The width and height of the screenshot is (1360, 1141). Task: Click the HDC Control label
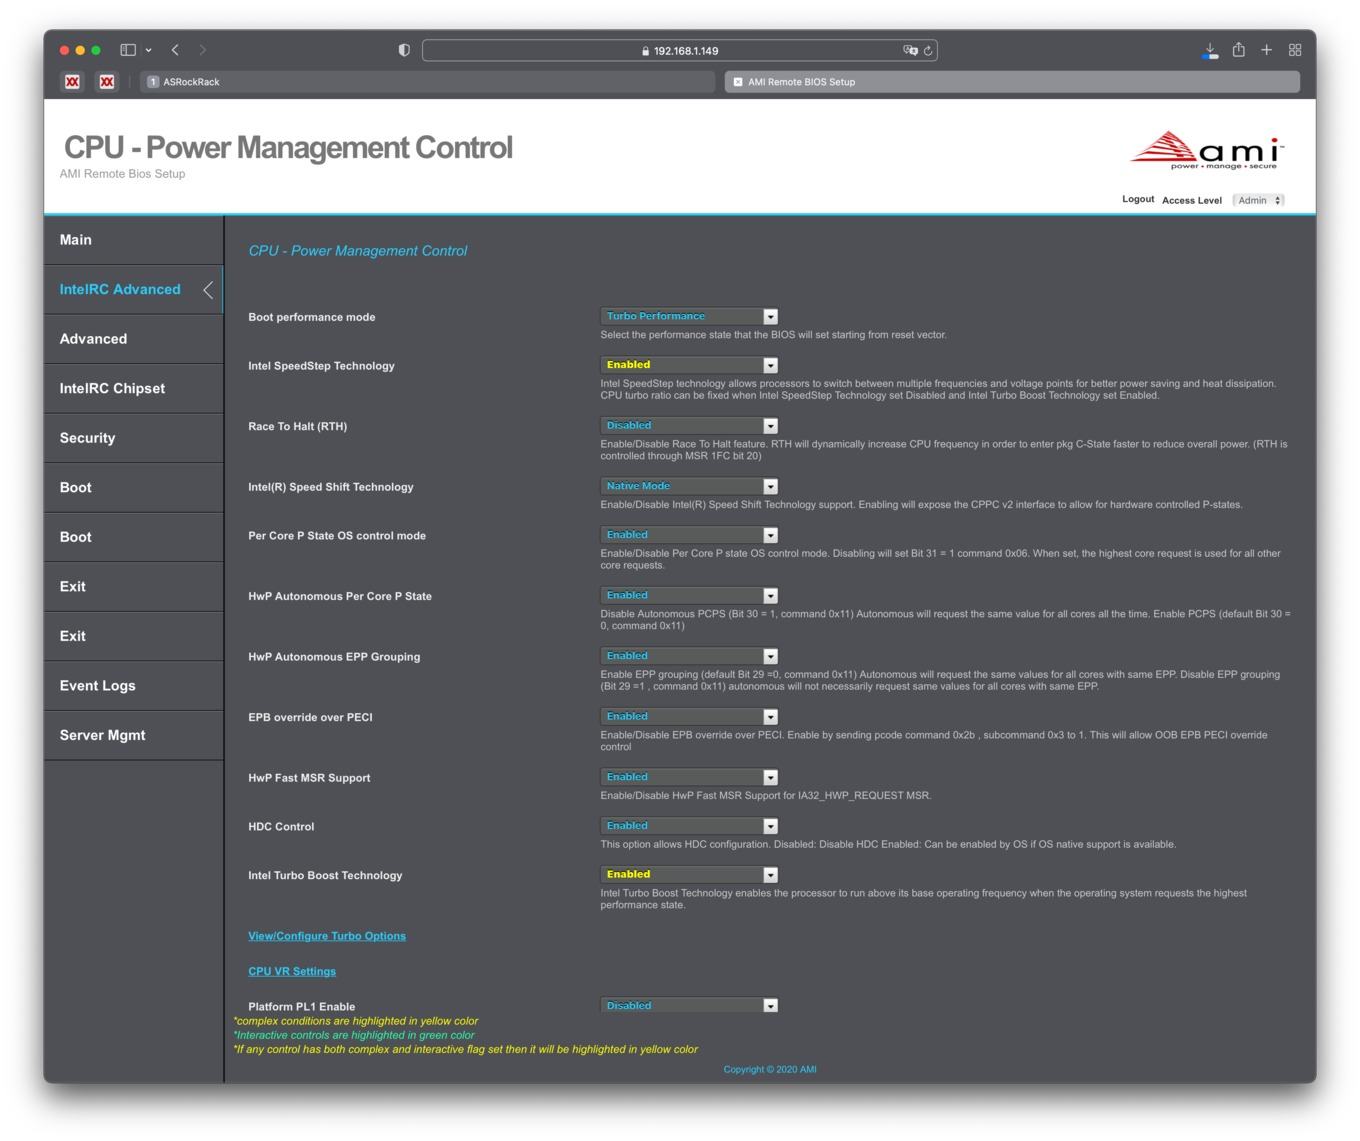pos(281,827)
